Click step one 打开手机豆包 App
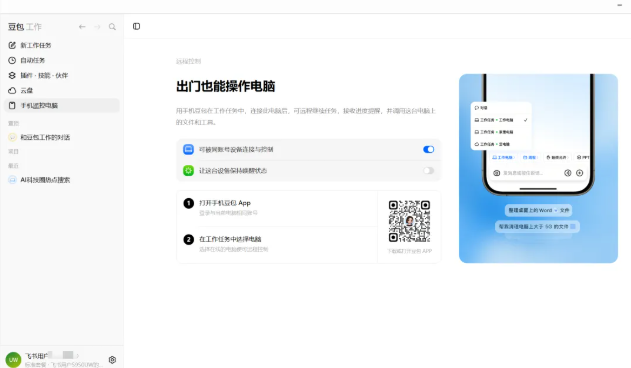The width and height of the screenshot is (631, 368). (225, 203)
